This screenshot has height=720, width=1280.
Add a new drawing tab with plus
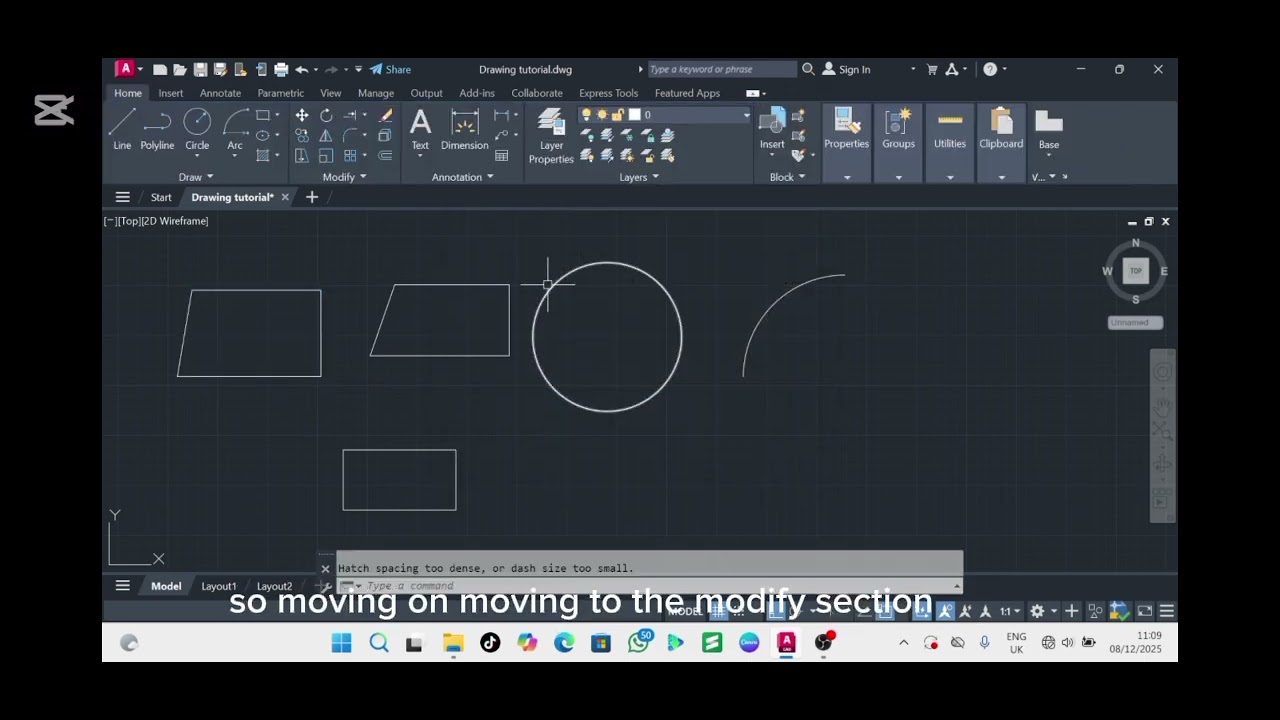tap(312, 197)
